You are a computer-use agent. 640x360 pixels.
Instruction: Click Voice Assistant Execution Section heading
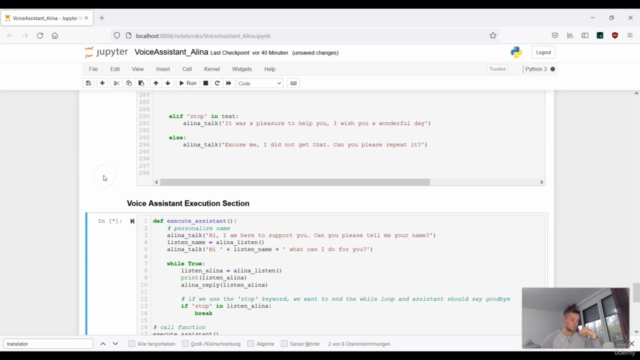[188, 203]
